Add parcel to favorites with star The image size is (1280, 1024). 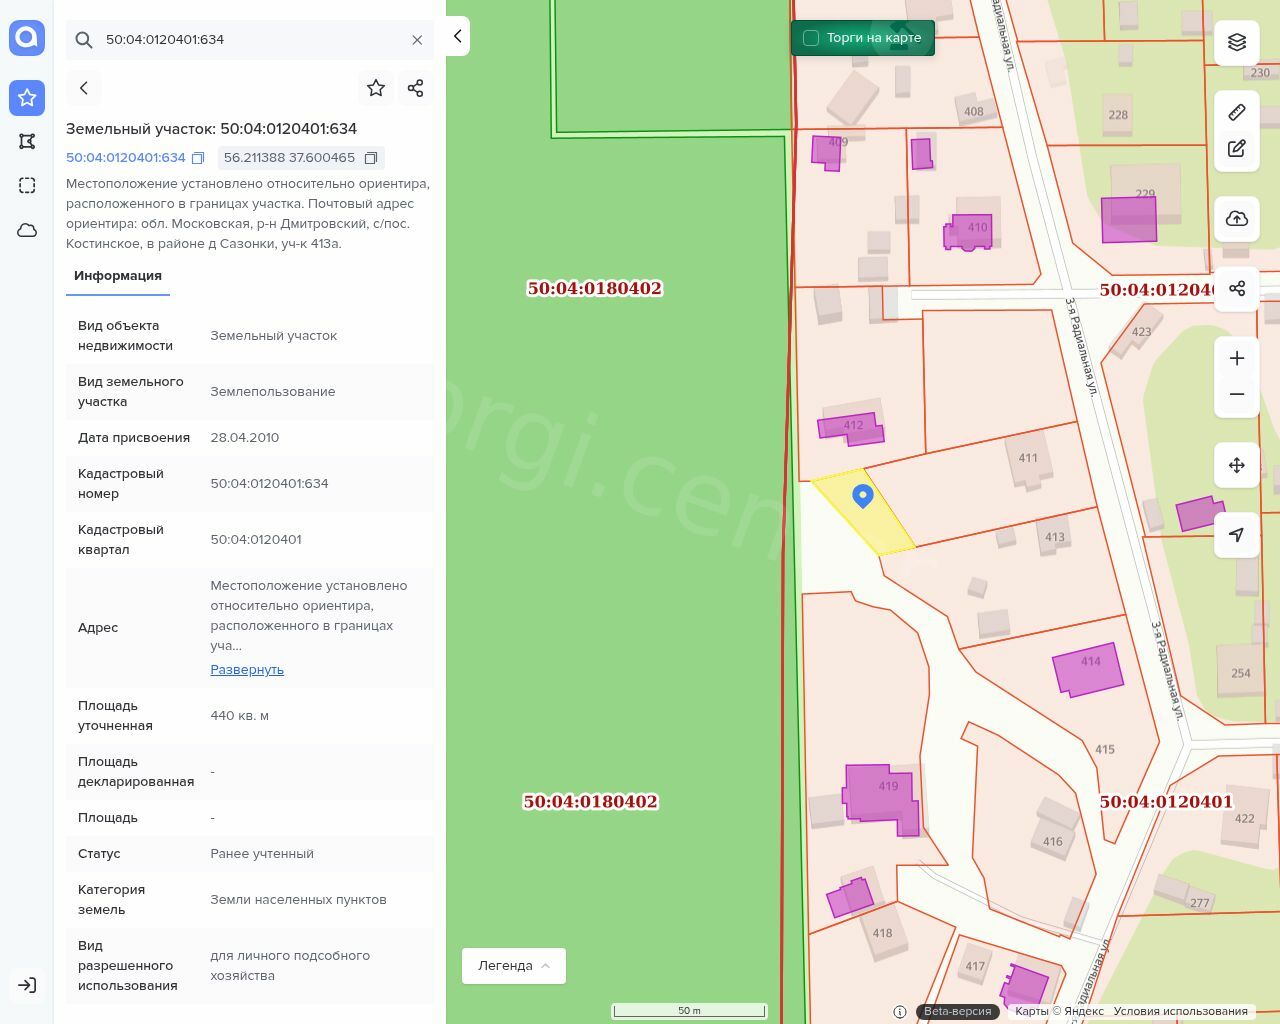tap(376, 88)
